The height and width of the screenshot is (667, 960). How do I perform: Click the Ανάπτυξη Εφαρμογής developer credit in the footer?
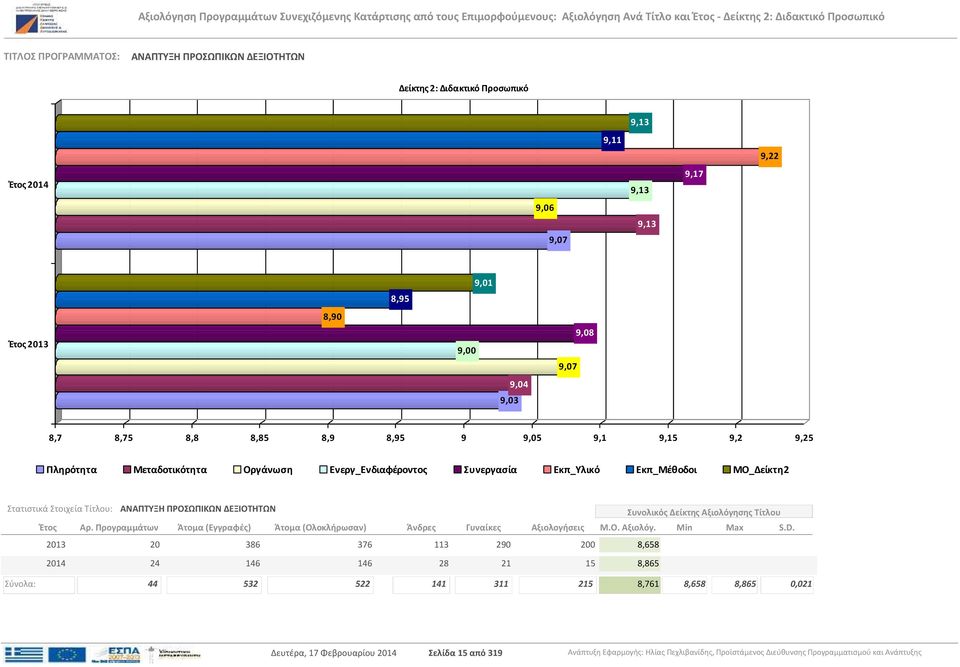point(744,653)
